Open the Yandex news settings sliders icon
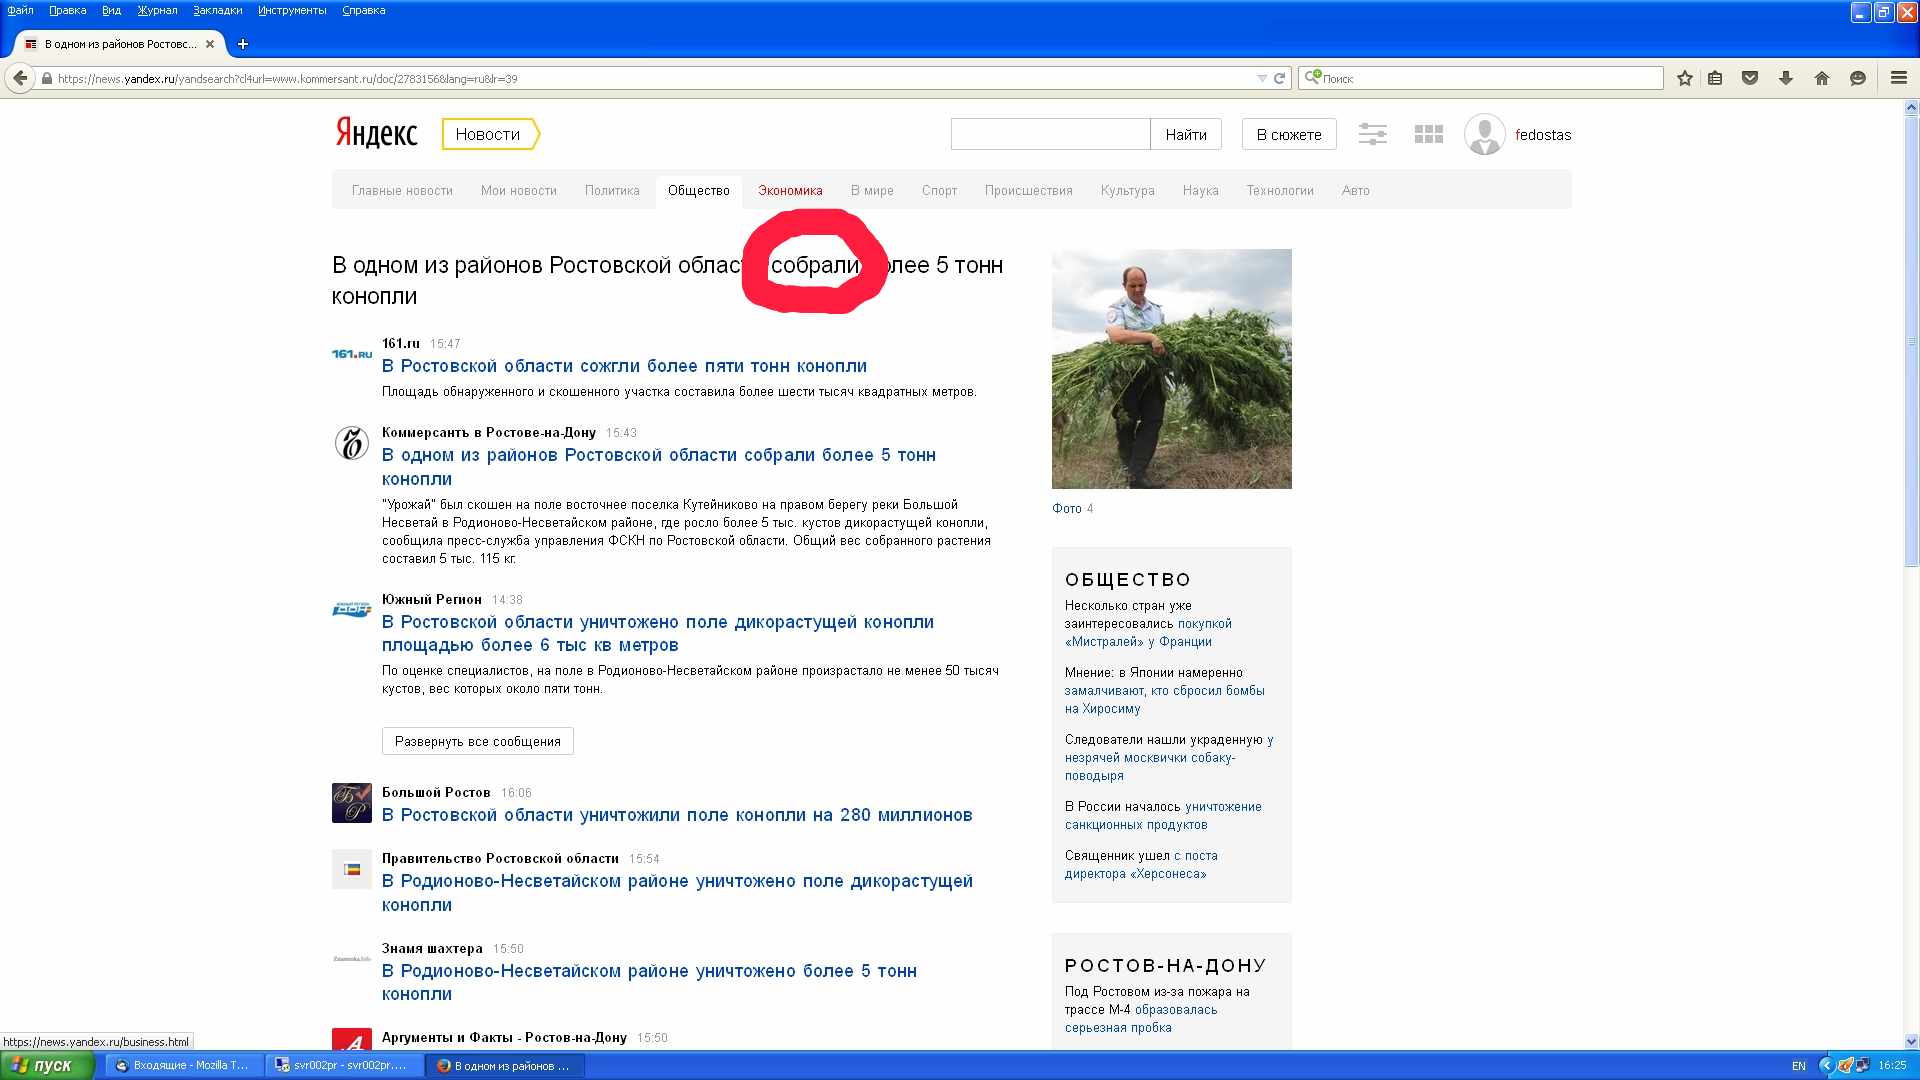The height and width of the screenshot is (1080, 1920). coord(1373,134)
